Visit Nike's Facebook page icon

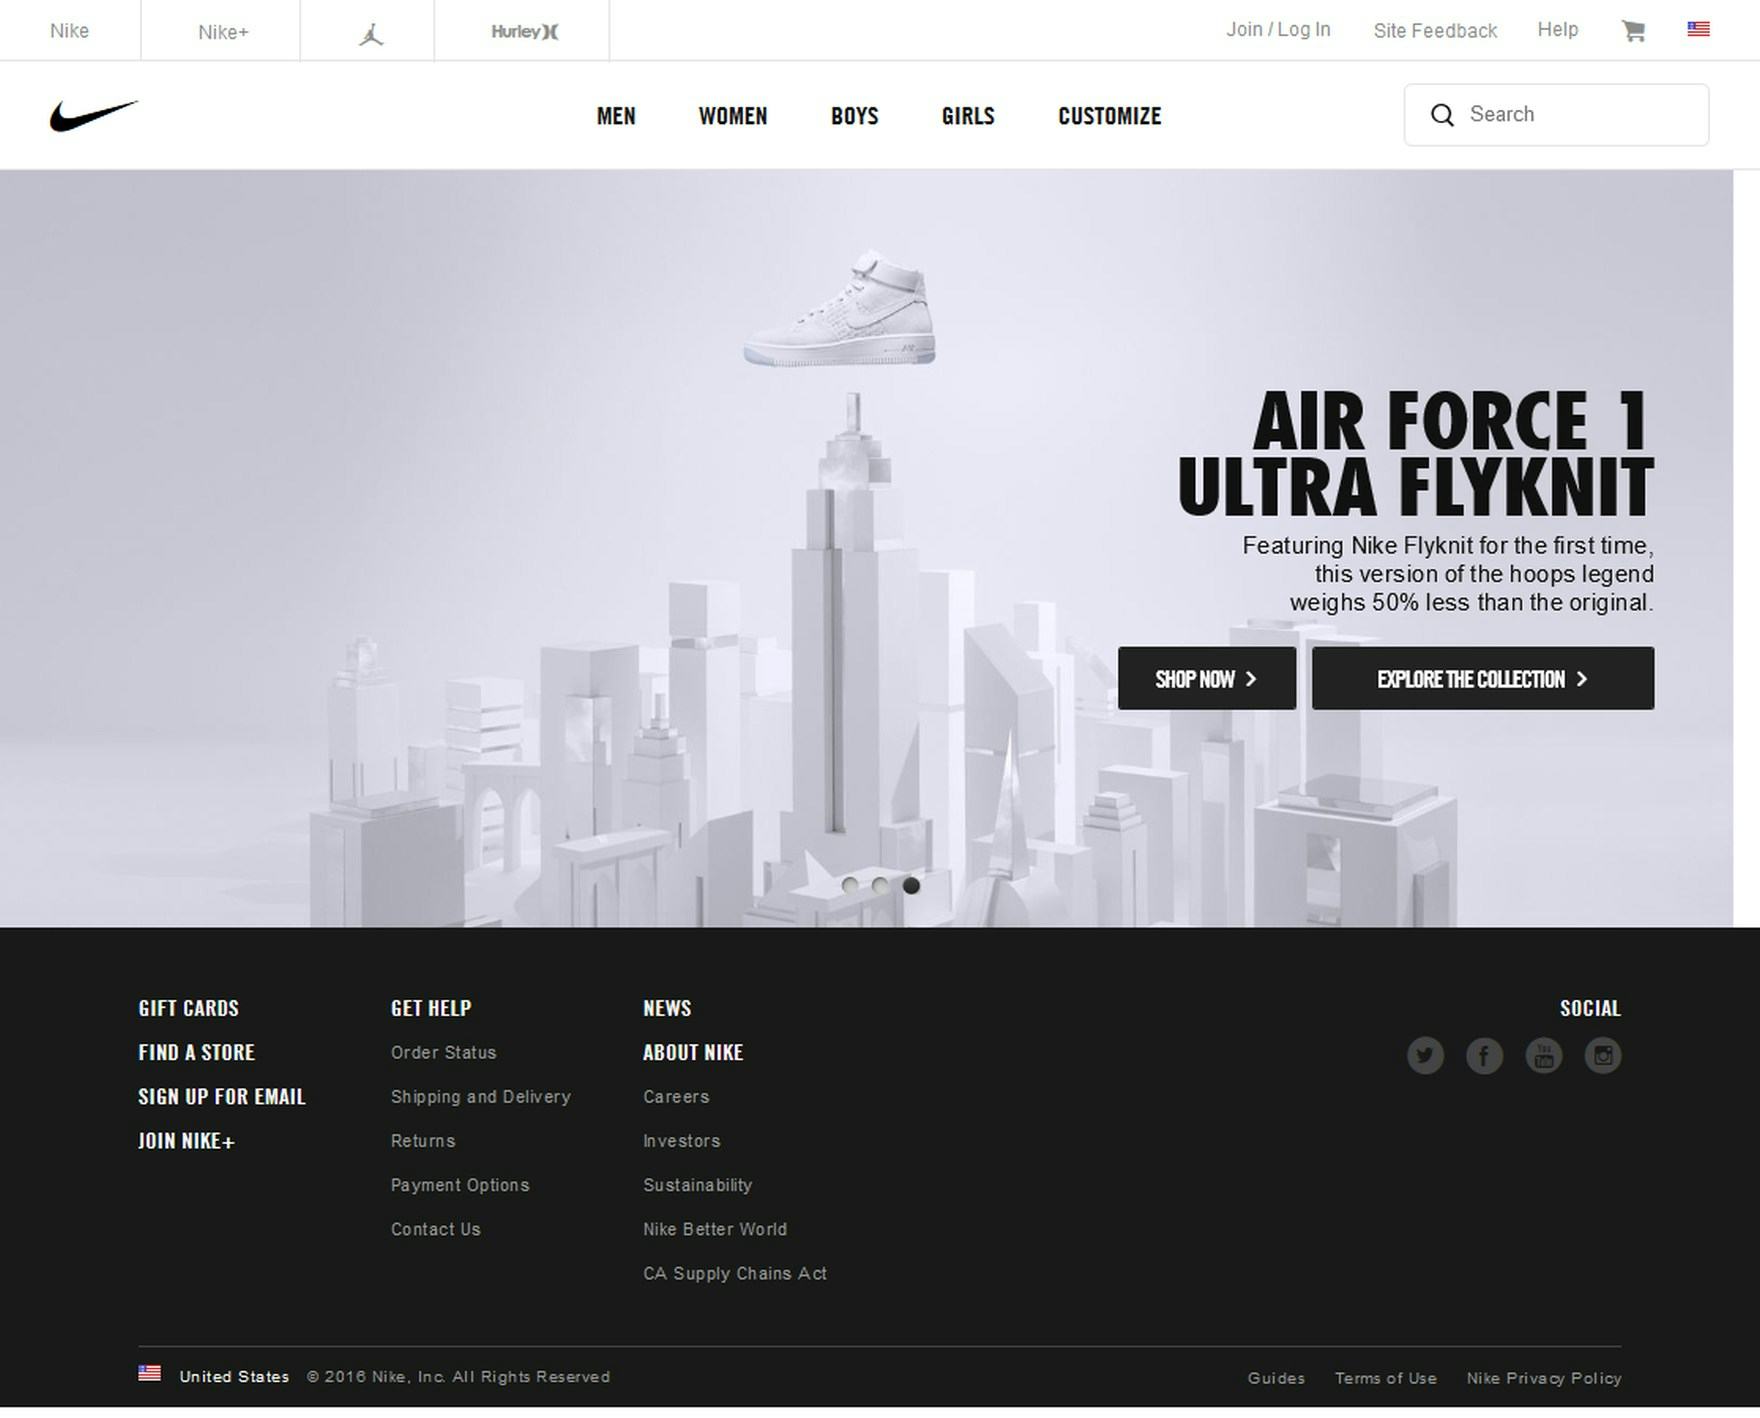point(1484,1056)
